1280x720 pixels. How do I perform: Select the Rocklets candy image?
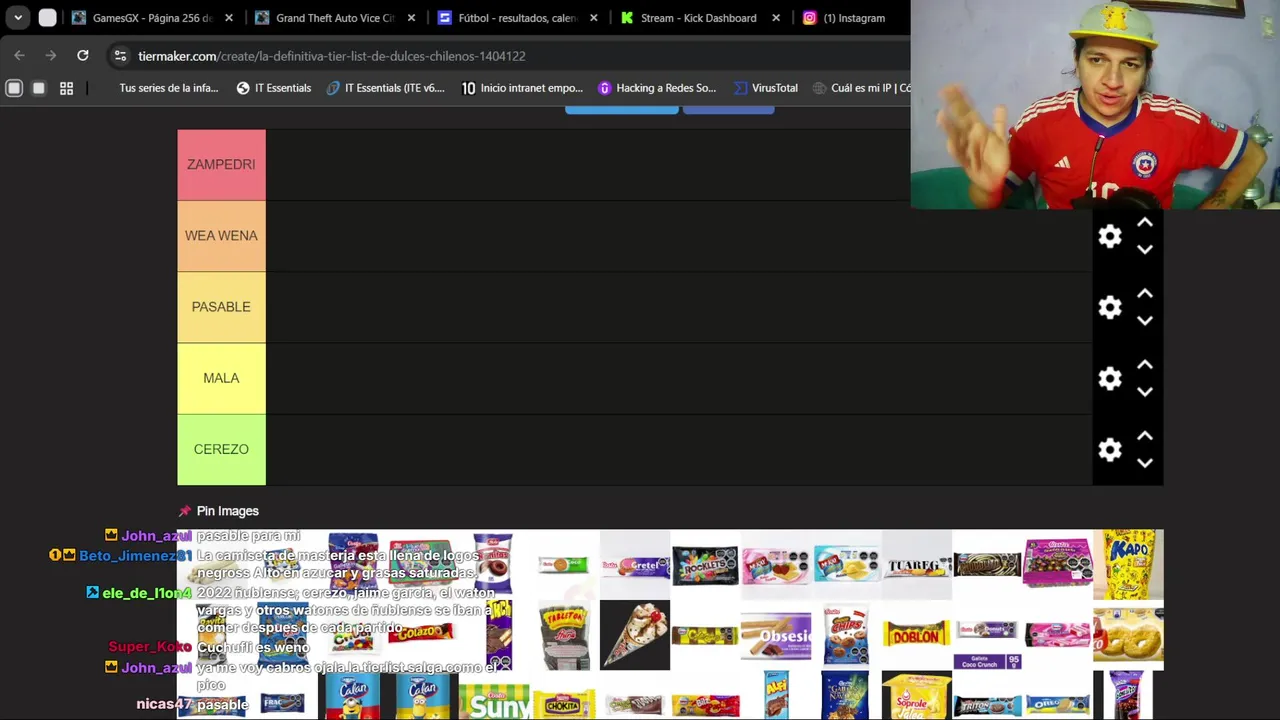(705, 565)
